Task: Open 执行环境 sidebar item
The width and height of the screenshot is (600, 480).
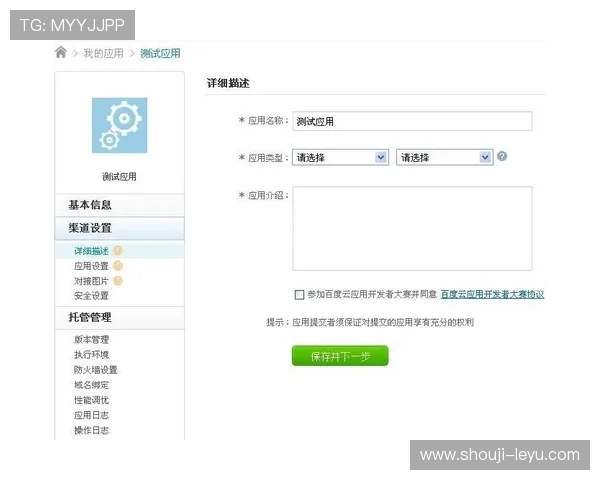Action: pos(91,354)
